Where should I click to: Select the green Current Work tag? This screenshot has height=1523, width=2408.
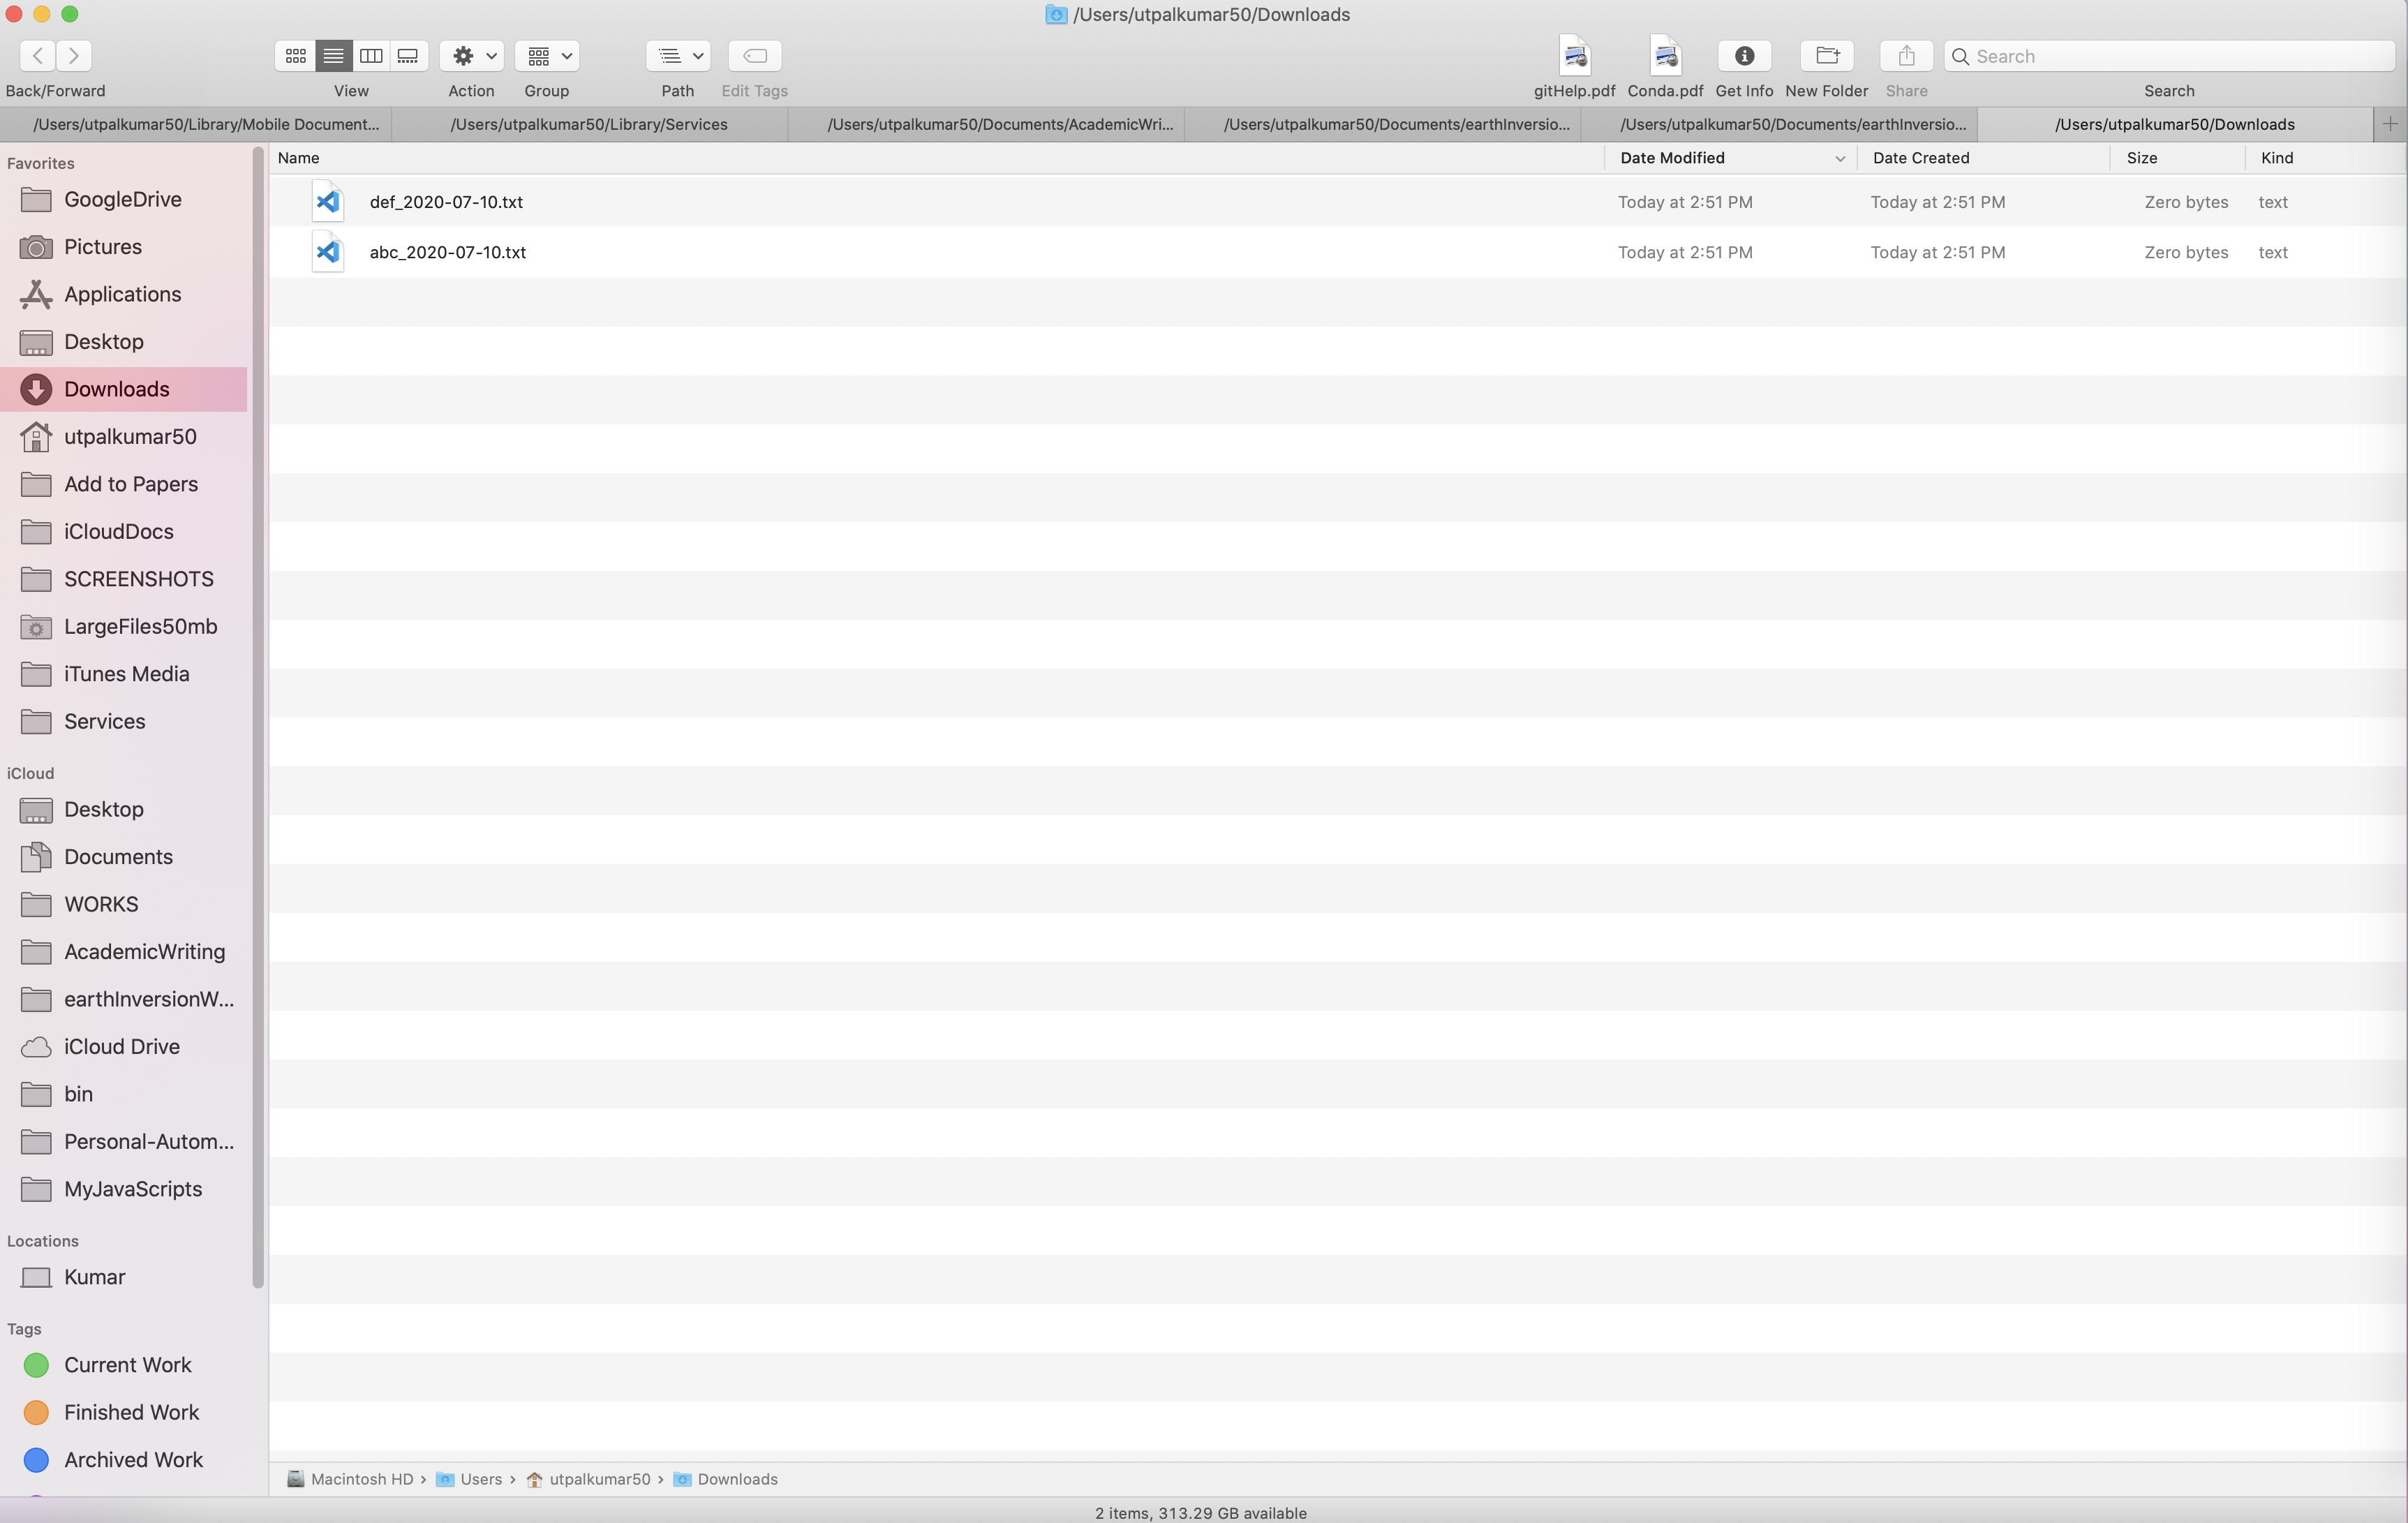click(x=127, y=1365)
